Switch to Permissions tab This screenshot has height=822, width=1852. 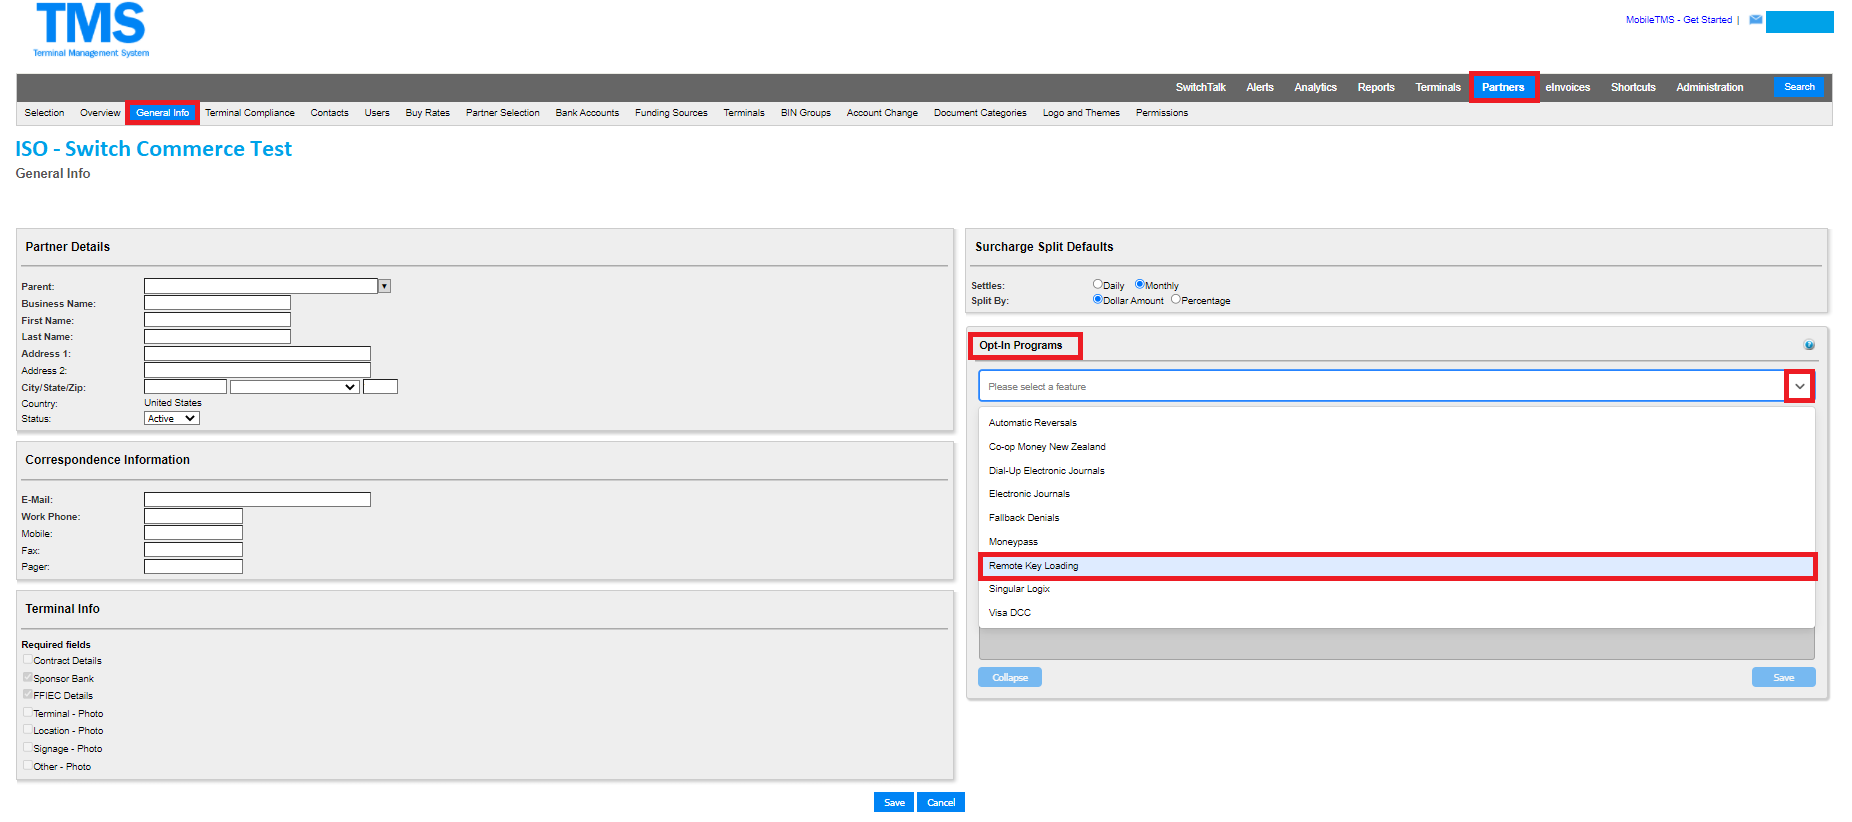1161,113
